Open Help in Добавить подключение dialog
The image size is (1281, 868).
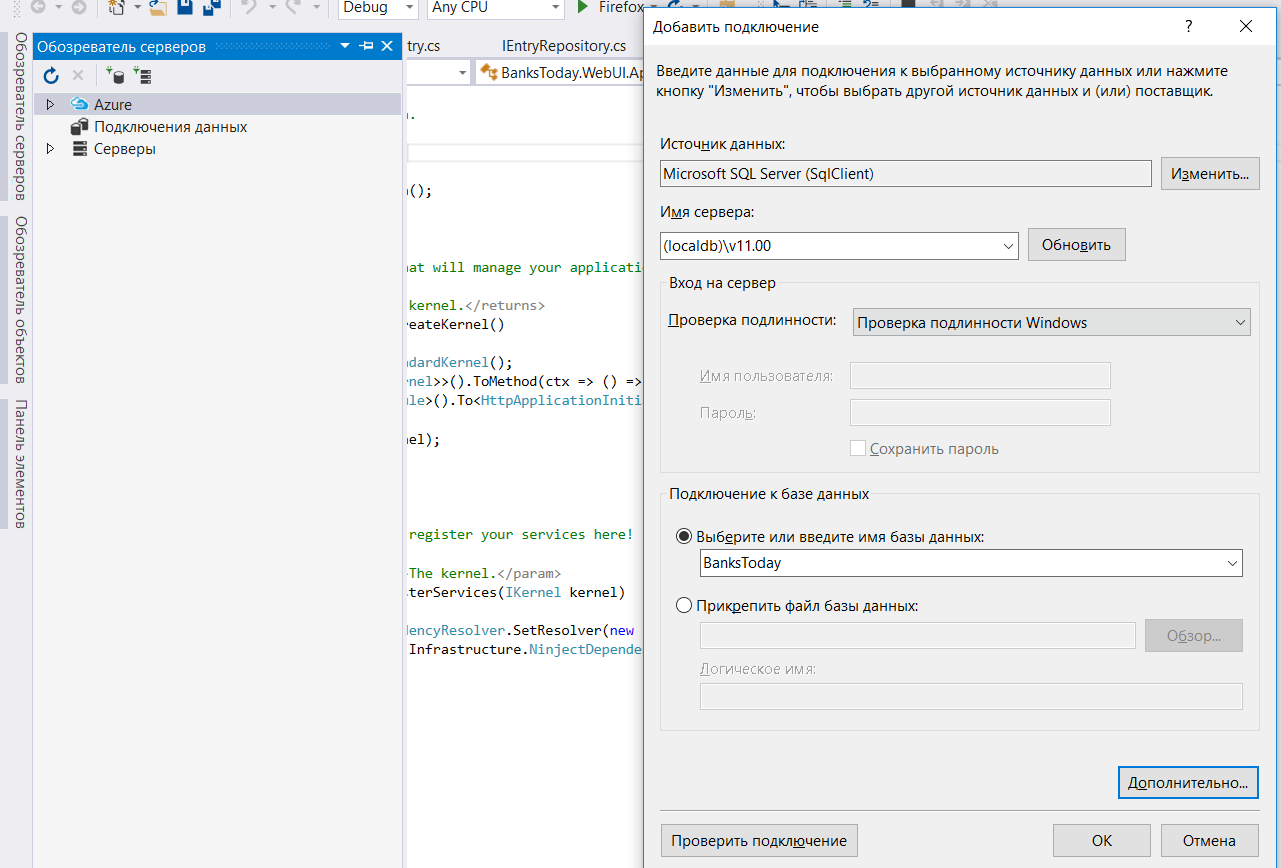tap(1189, 27)
